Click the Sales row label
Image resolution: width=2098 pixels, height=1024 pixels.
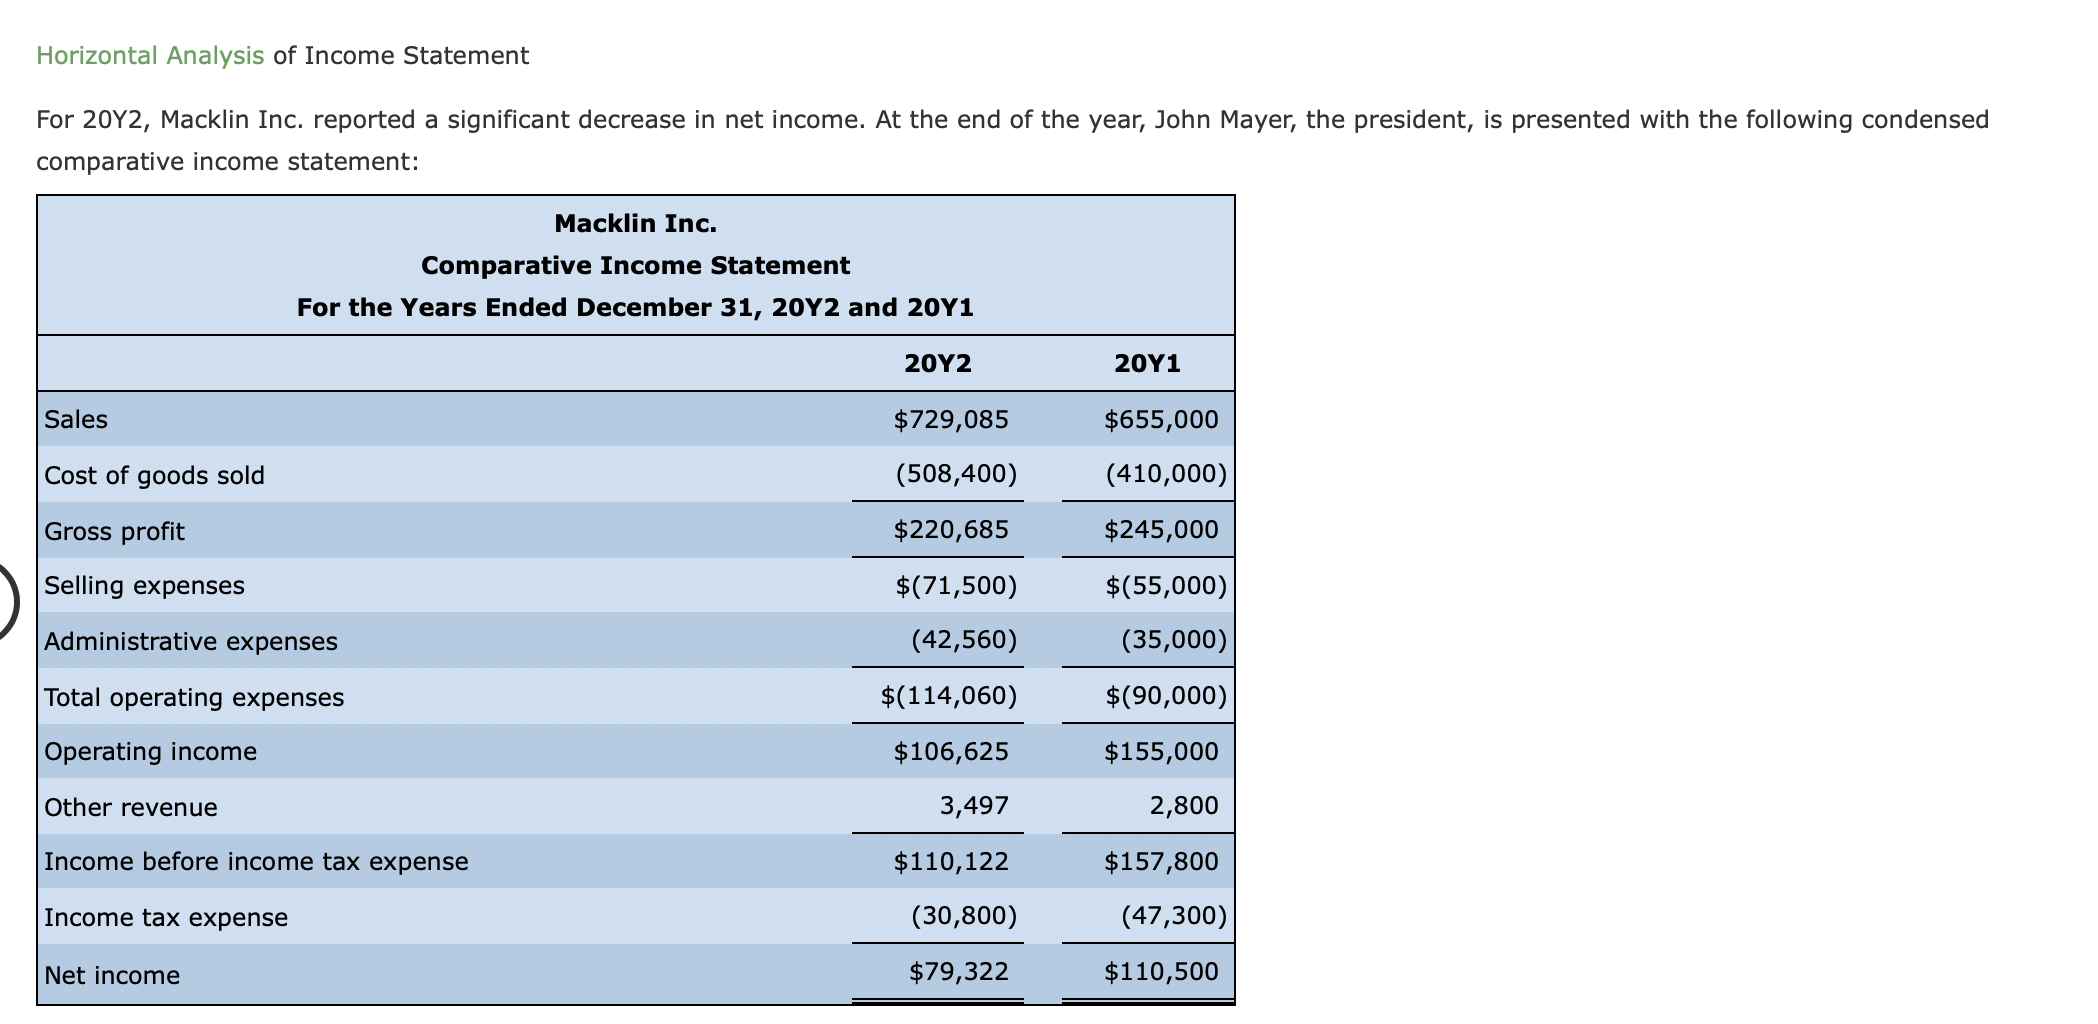point(75,419)
